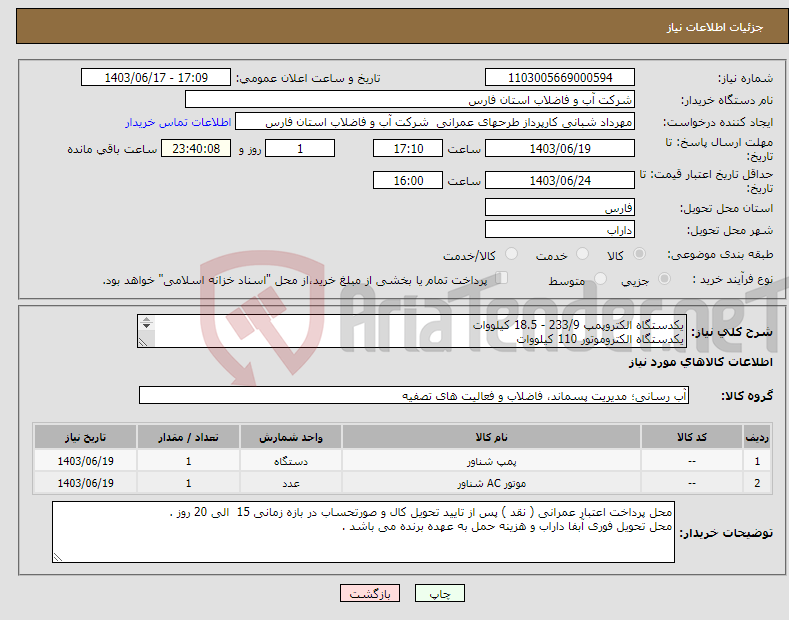Click the ردیف column header
Screen dimensions: 789x620
tap(757, 437)
